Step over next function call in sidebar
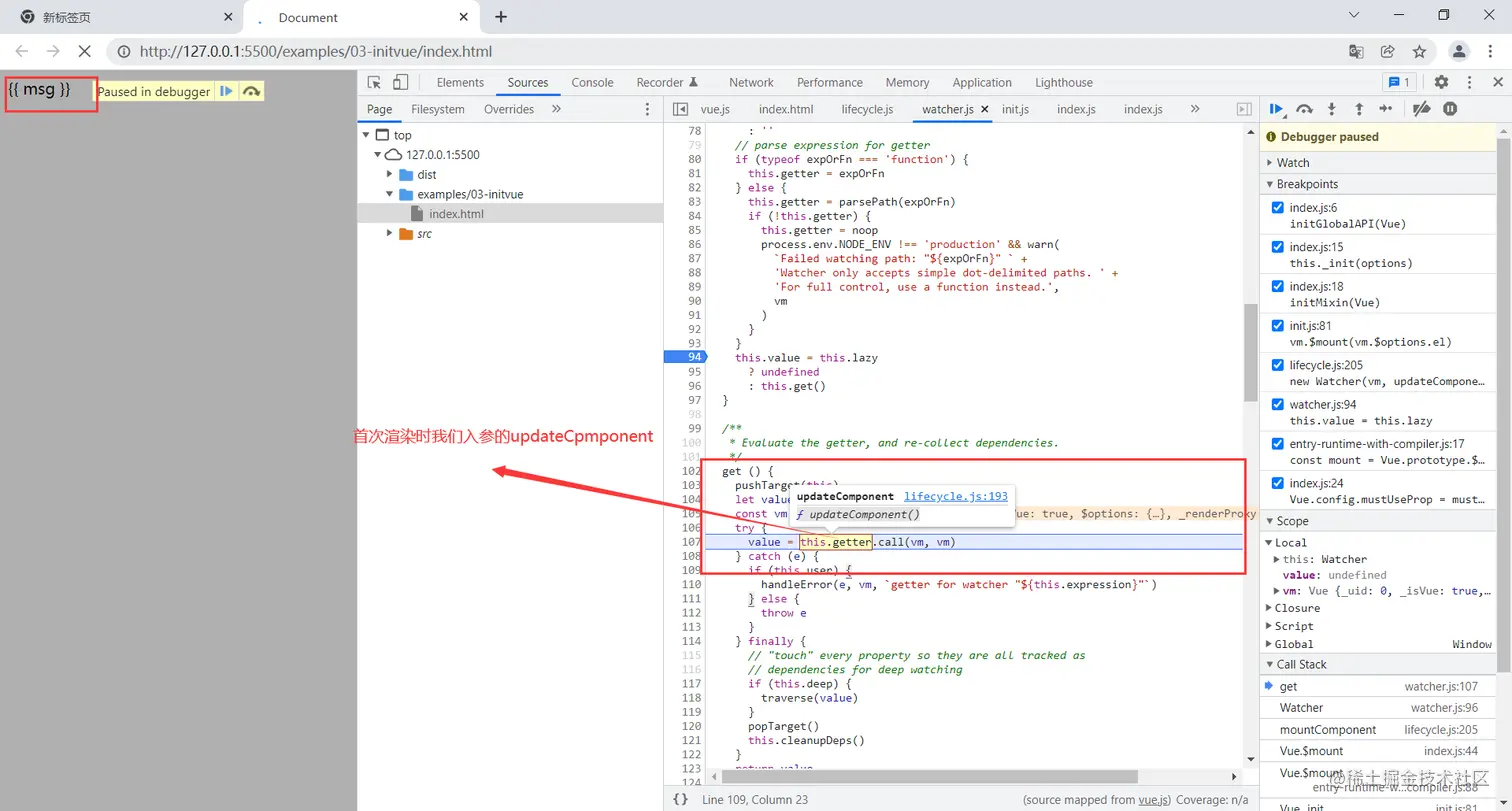 1304,109
